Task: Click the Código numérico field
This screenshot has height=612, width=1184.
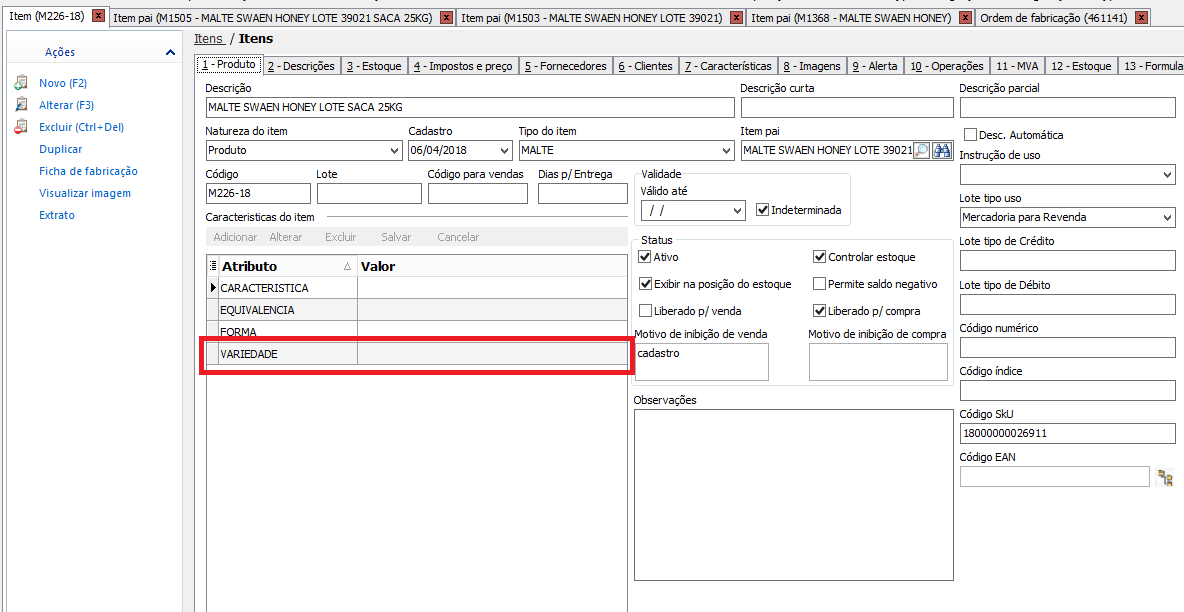Action: pyautogui.click(x=1068, y=348)
